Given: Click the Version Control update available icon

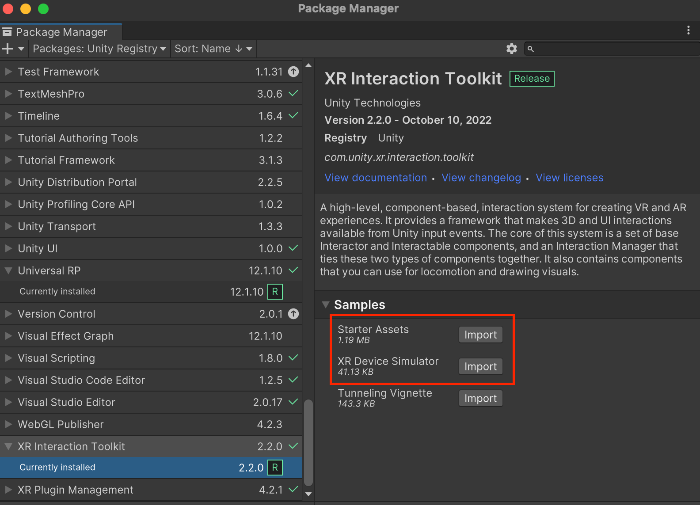Looking at the screenshot, I should click(293, 314).
